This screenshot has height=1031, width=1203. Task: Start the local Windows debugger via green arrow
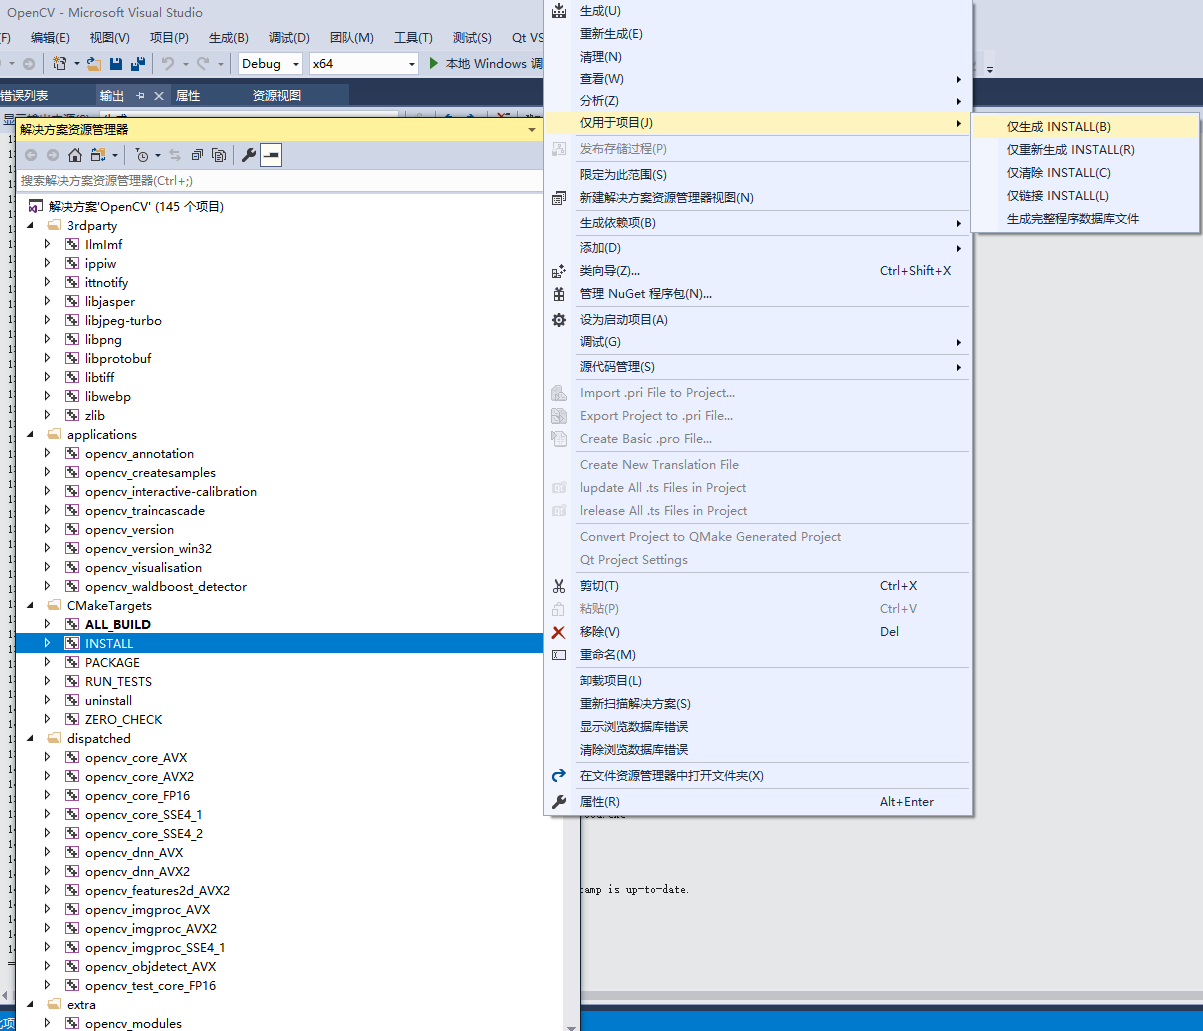(x=434, y=63)
